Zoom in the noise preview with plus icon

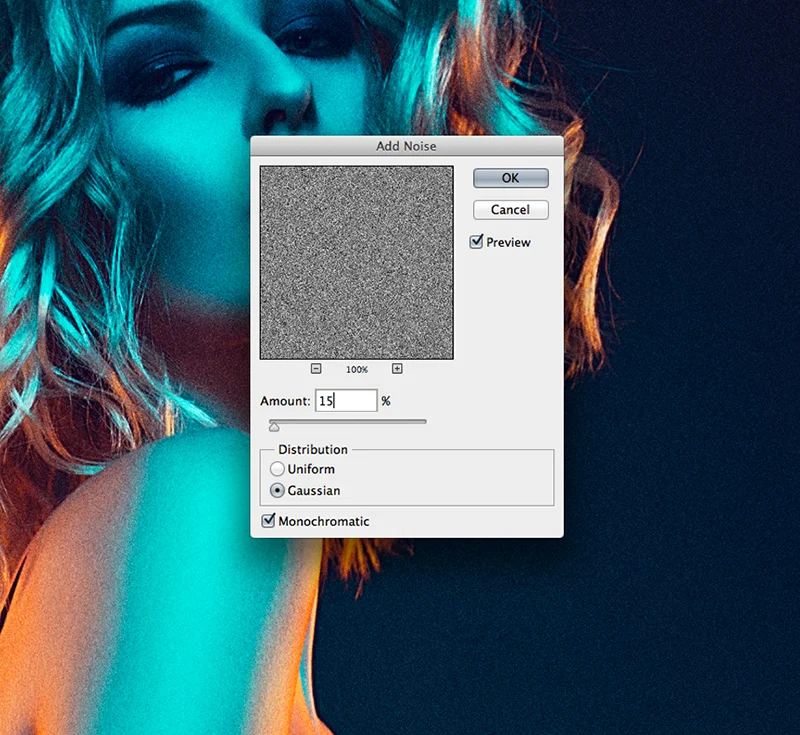click(x=397, y=368)
